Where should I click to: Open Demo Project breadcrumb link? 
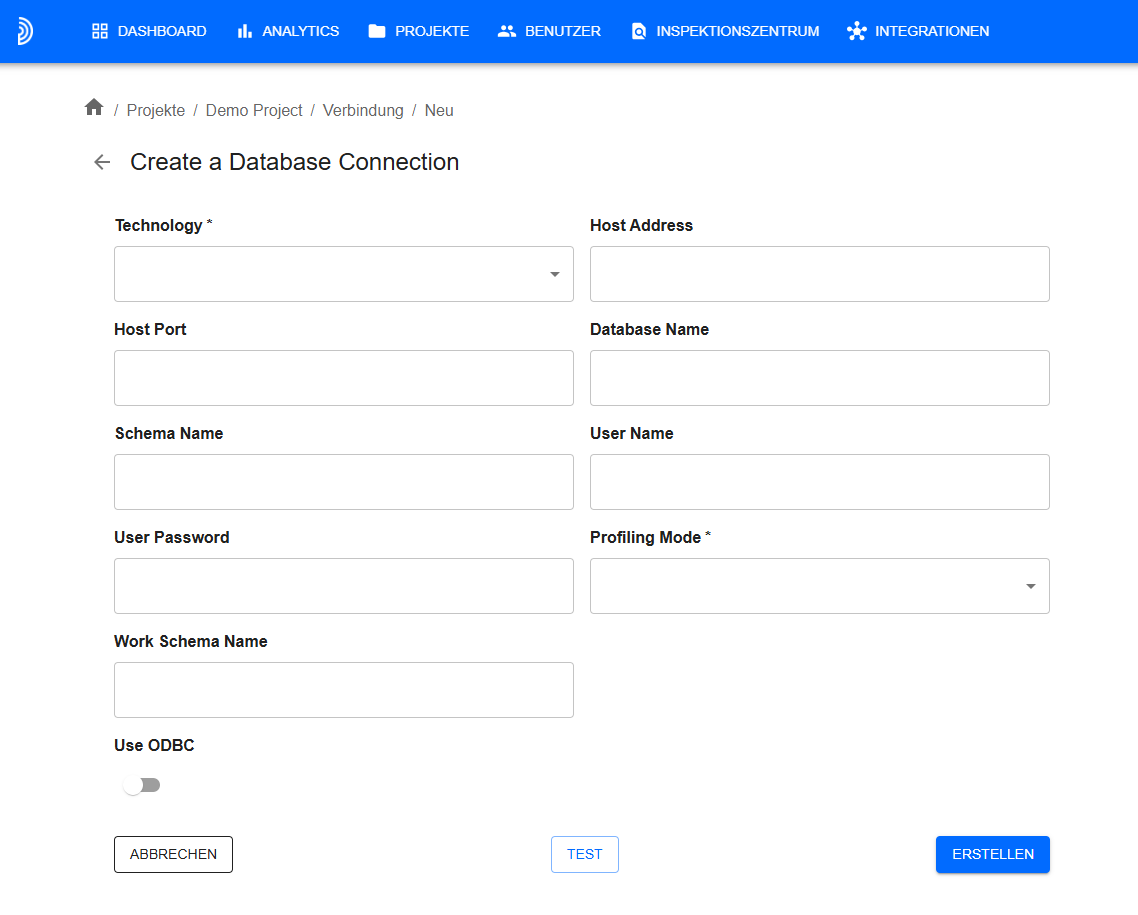(254, 110)
